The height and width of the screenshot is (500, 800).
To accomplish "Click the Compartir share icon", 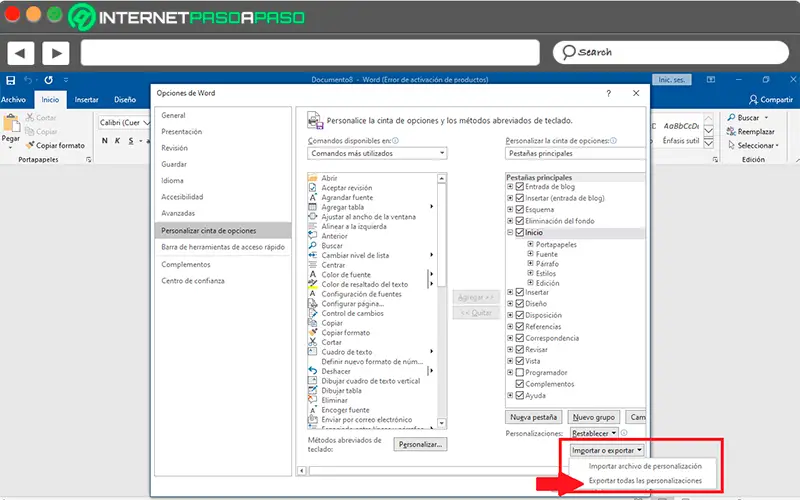I will coord(753,99).
